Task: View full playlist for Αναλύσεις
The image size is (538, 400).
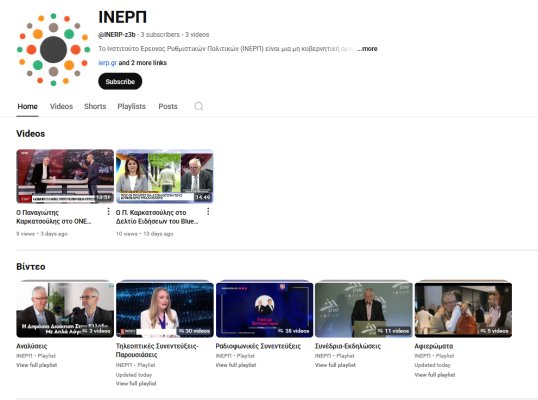Action: click(x=37, y=365)
